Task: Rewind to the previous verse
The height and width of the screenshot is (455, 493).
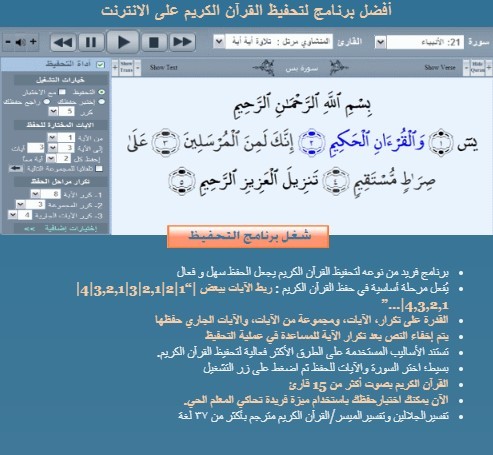Action: click(x=63, y=42)
